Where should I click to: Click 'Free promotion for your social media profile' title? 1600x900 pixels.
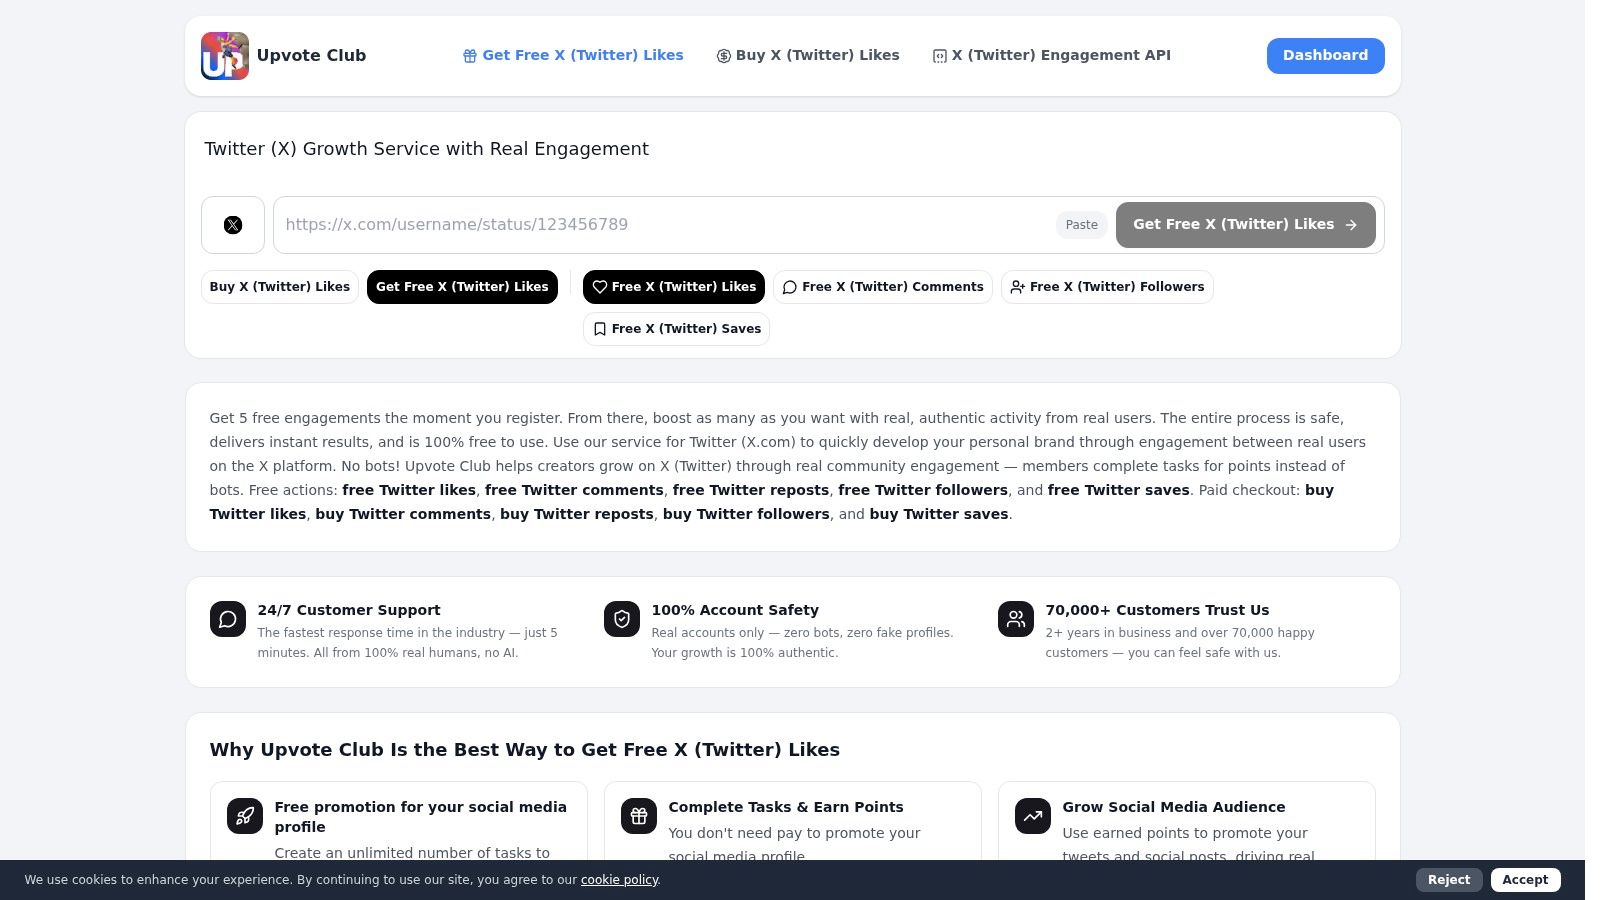click(x=421, y=817)
